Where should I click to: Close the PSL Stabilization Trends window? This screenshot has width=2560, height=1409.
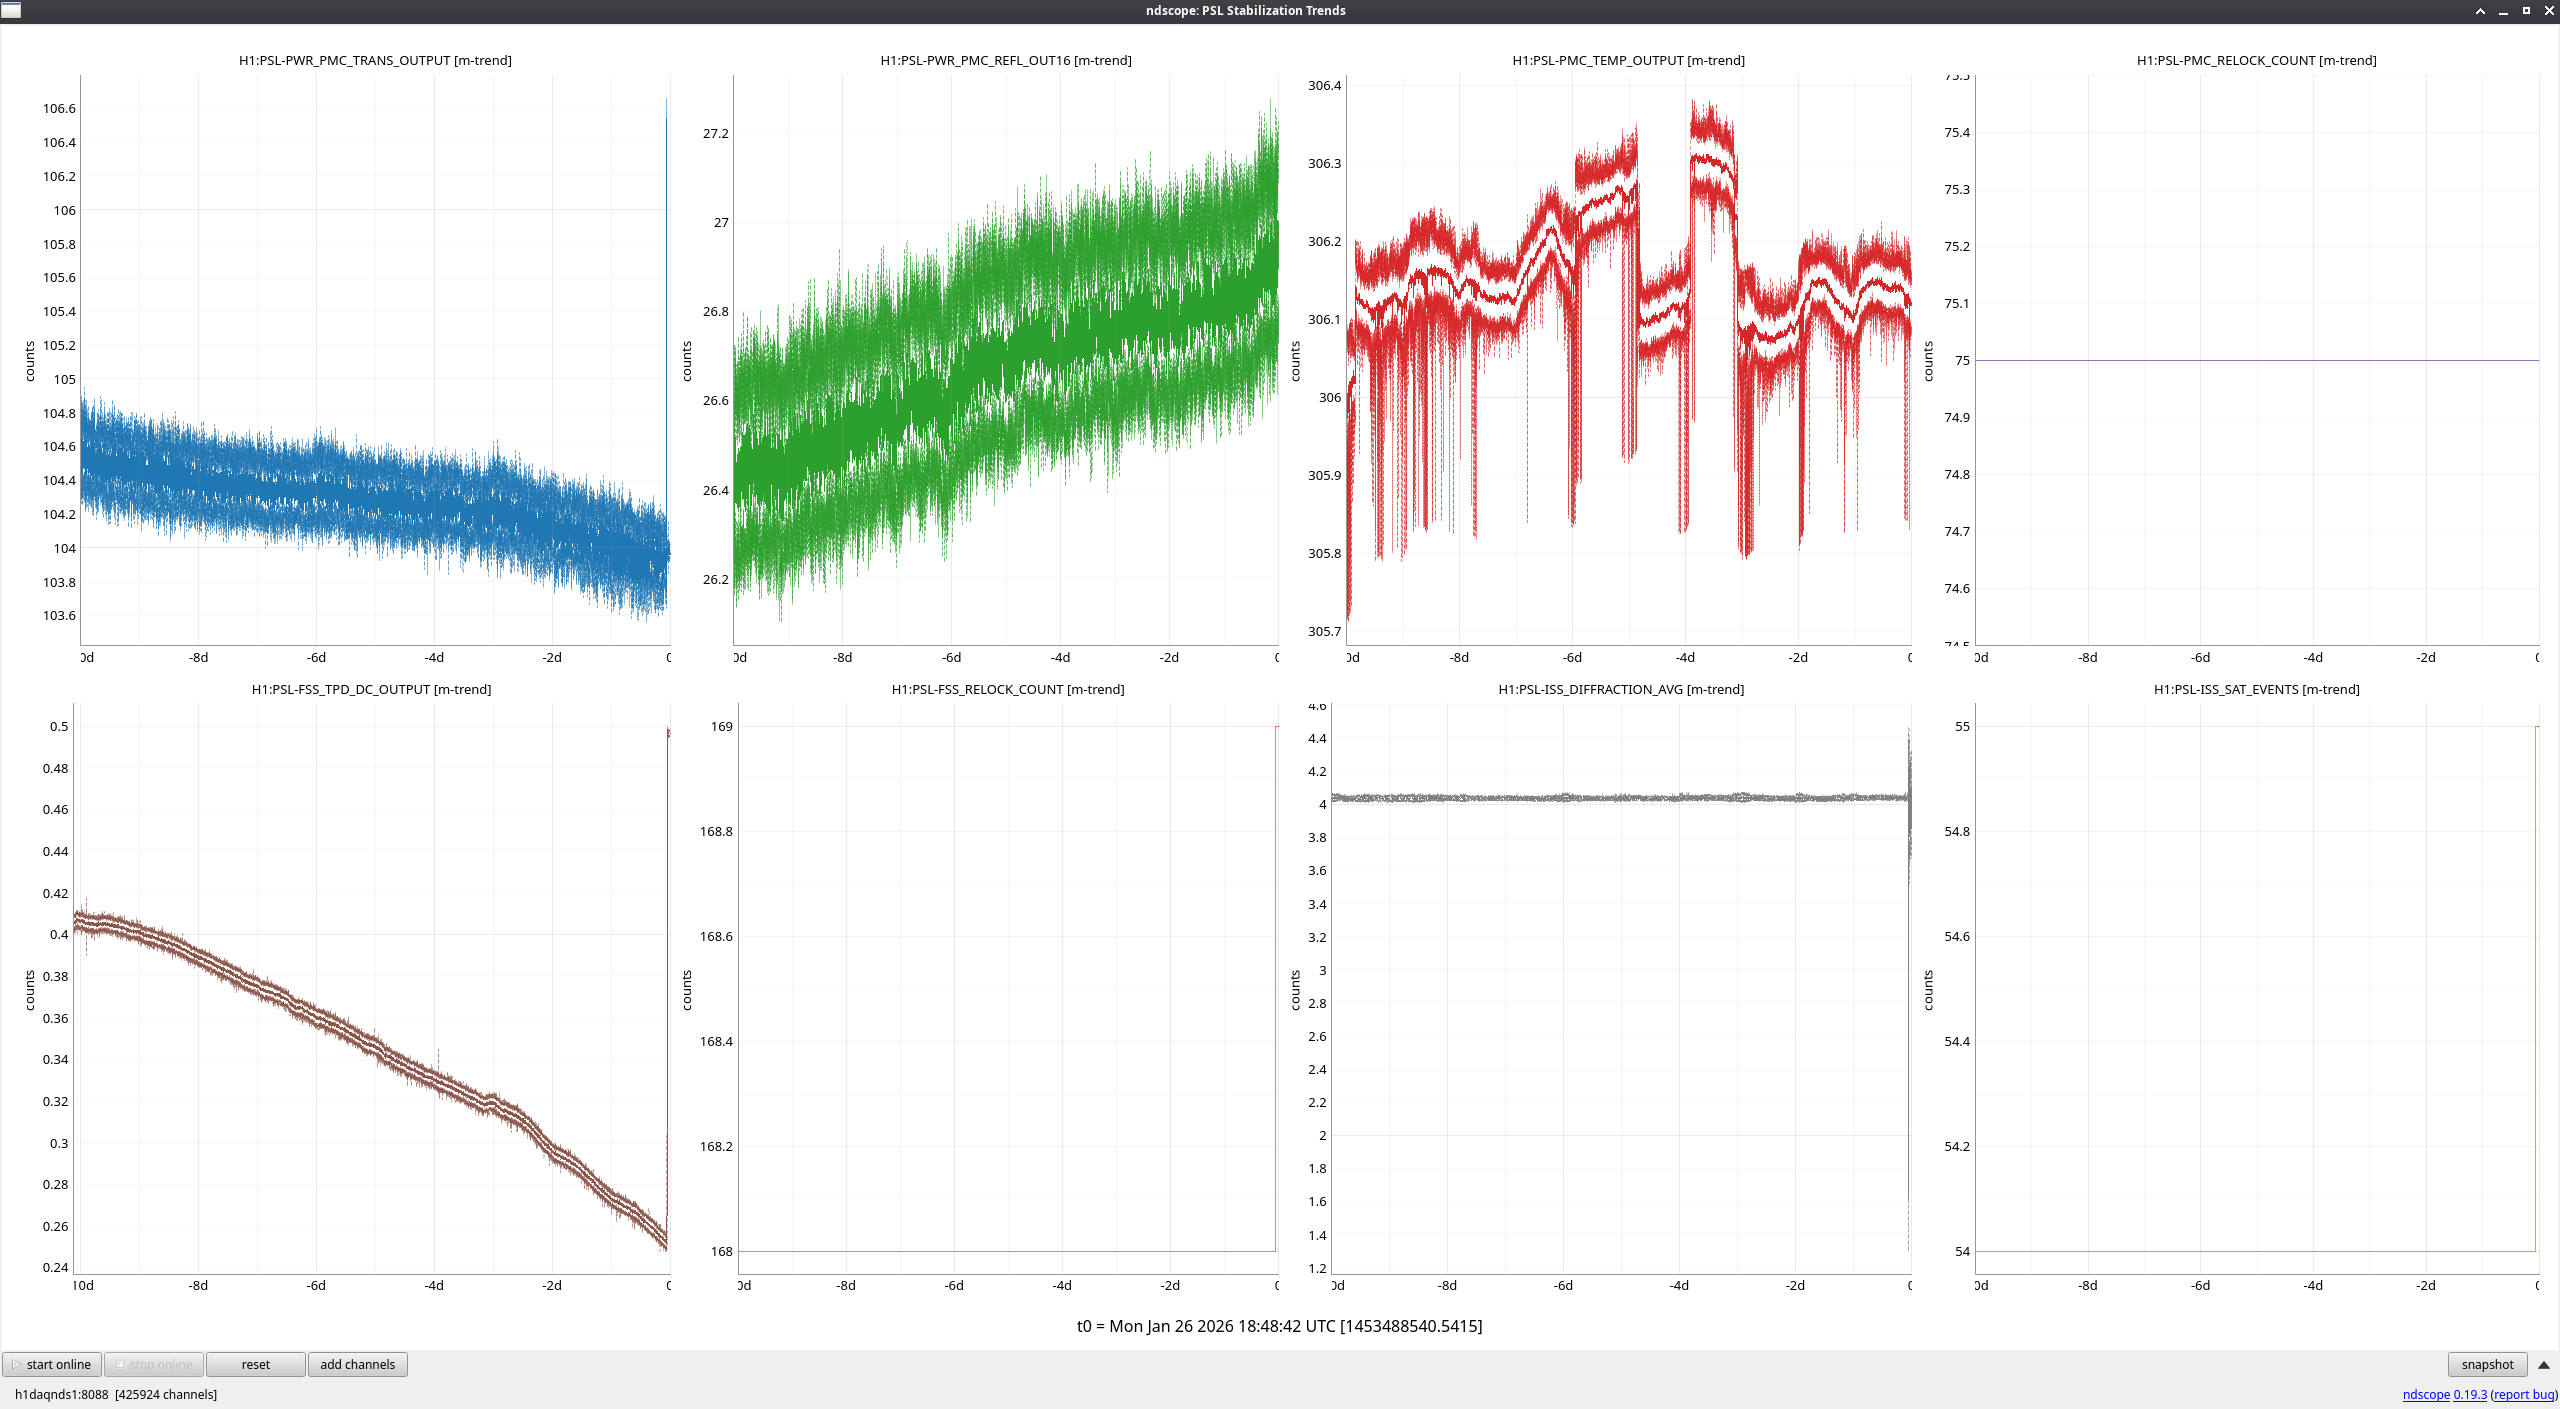click(x=2549, y=11)
